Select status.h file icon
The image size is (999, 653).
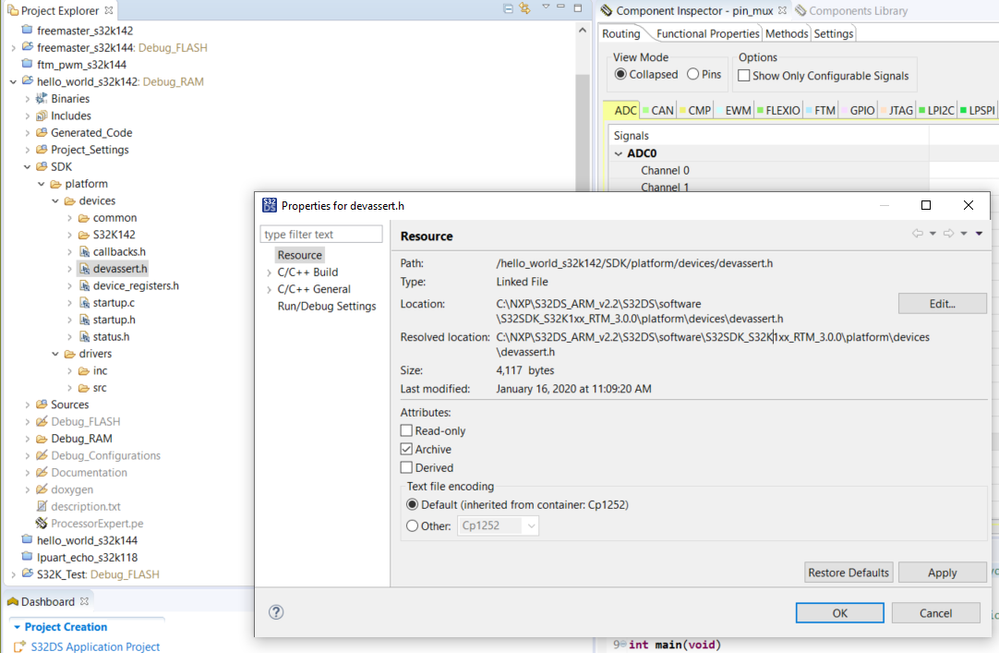84,336
